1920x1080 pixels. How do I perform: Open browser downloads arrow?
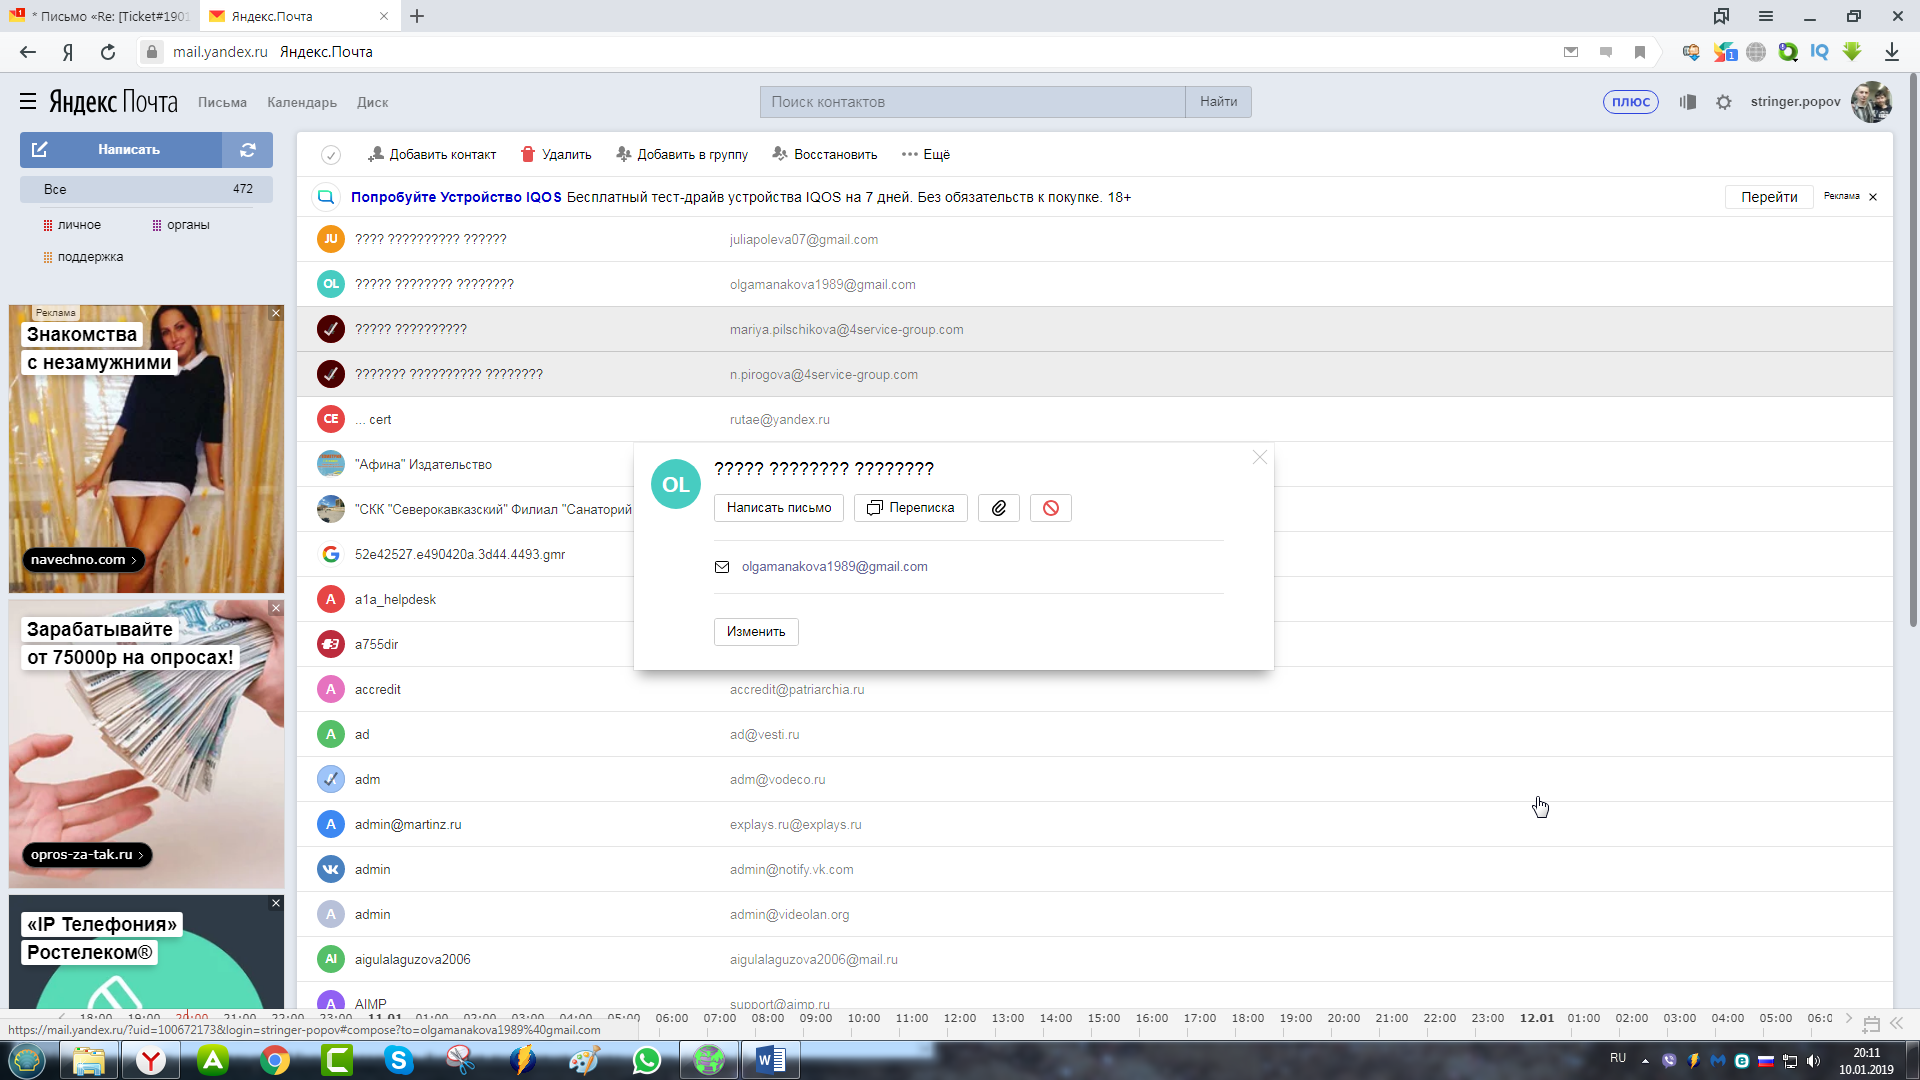pyautogui.click(x=1892, y=52)
